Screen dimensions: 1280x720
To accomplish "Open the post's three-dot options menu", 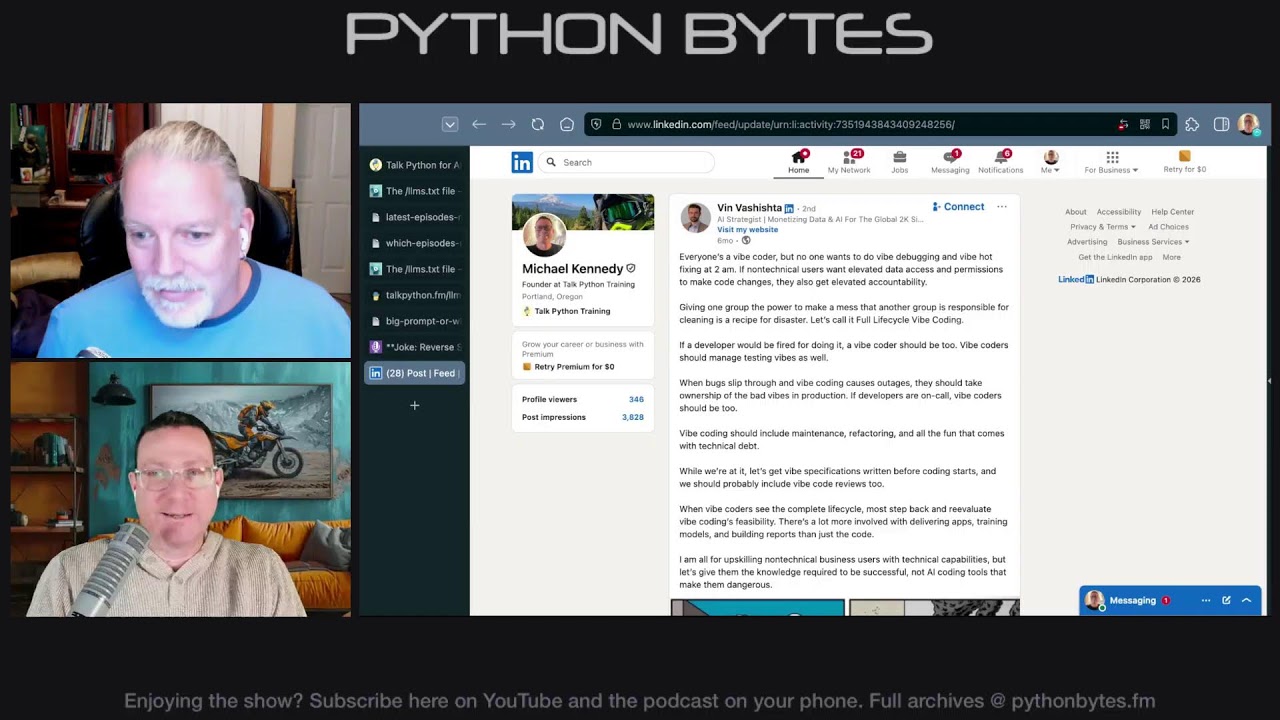I will (1001, 207).
